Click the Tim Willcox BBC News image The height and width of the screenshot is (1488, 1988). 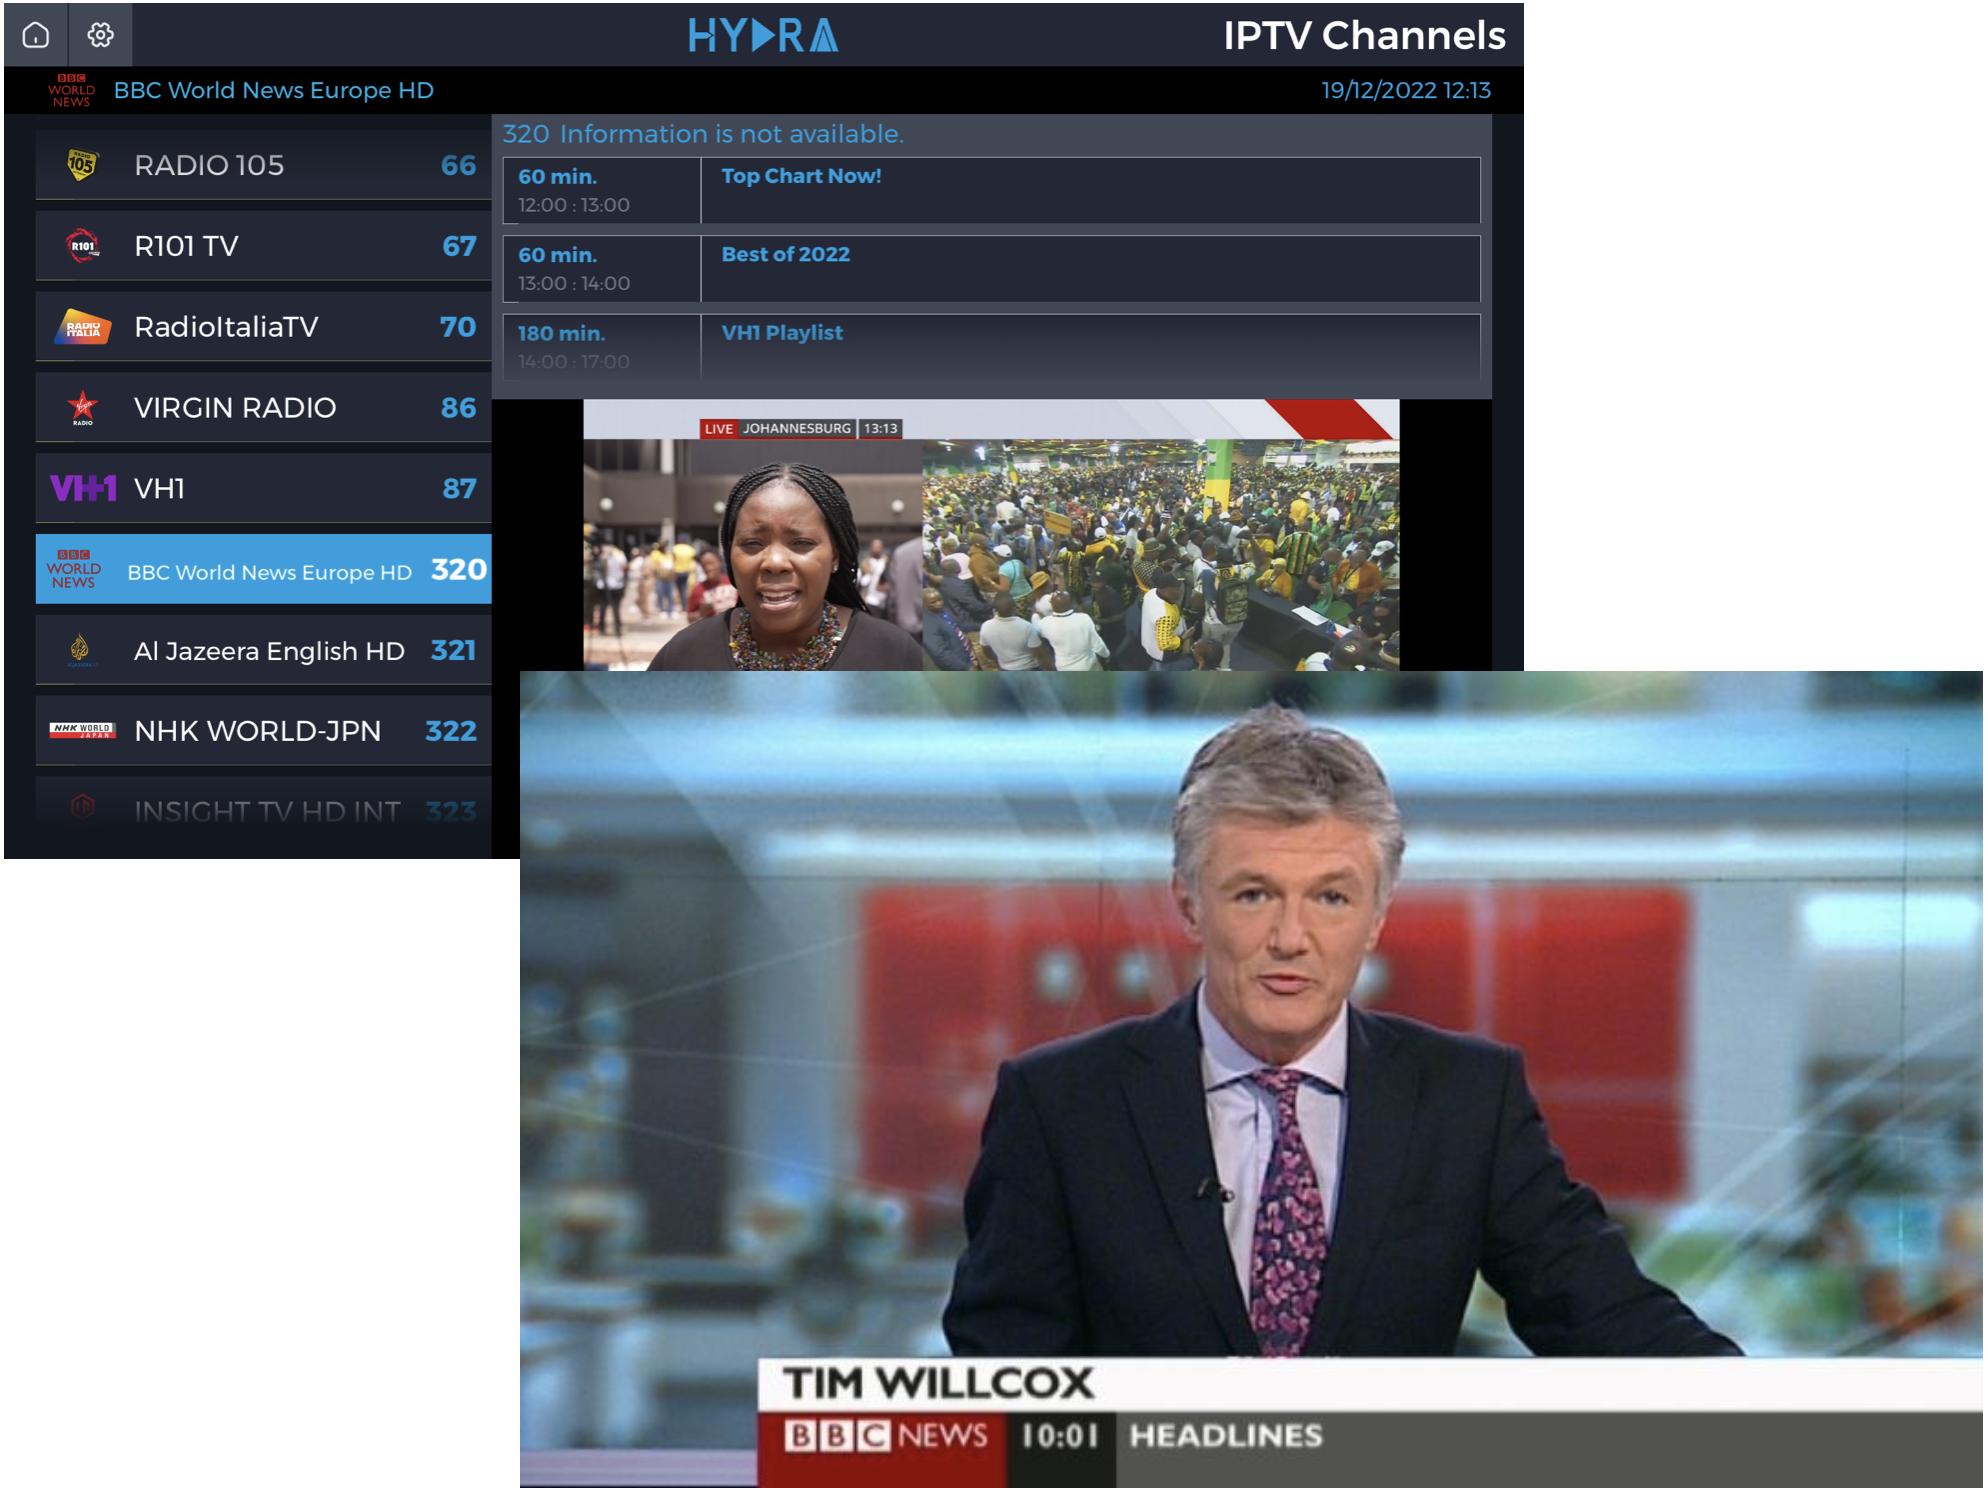(1251, 1079)
